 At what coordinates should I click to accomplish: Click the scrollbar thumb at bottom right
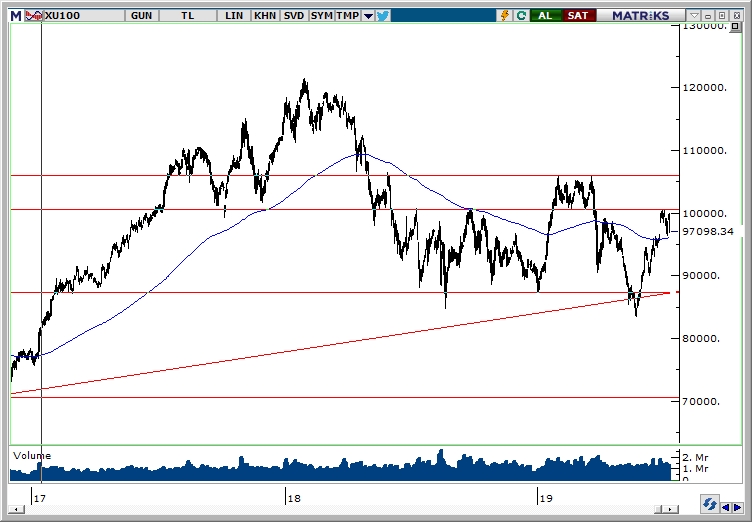pyautogui.click(x=660, y=509)
